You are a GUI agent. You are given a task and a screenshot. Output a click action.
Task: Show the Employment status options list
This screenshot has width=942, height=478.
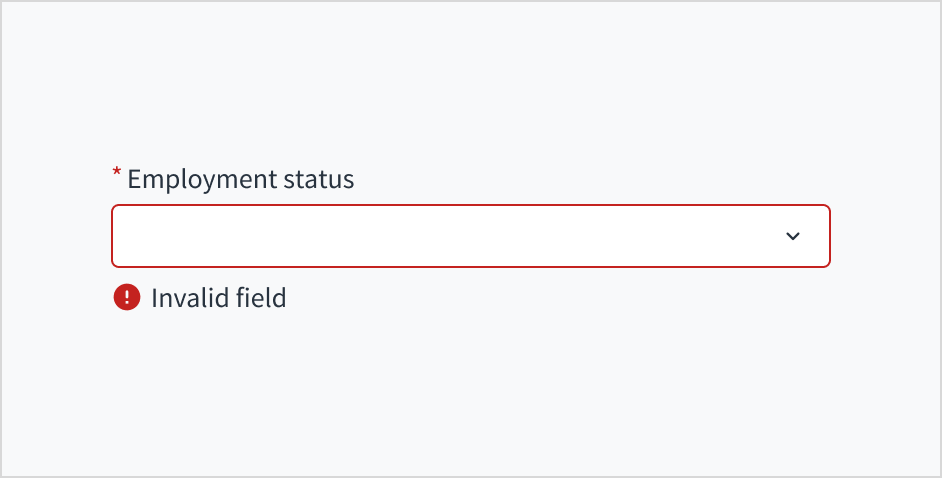470,236
